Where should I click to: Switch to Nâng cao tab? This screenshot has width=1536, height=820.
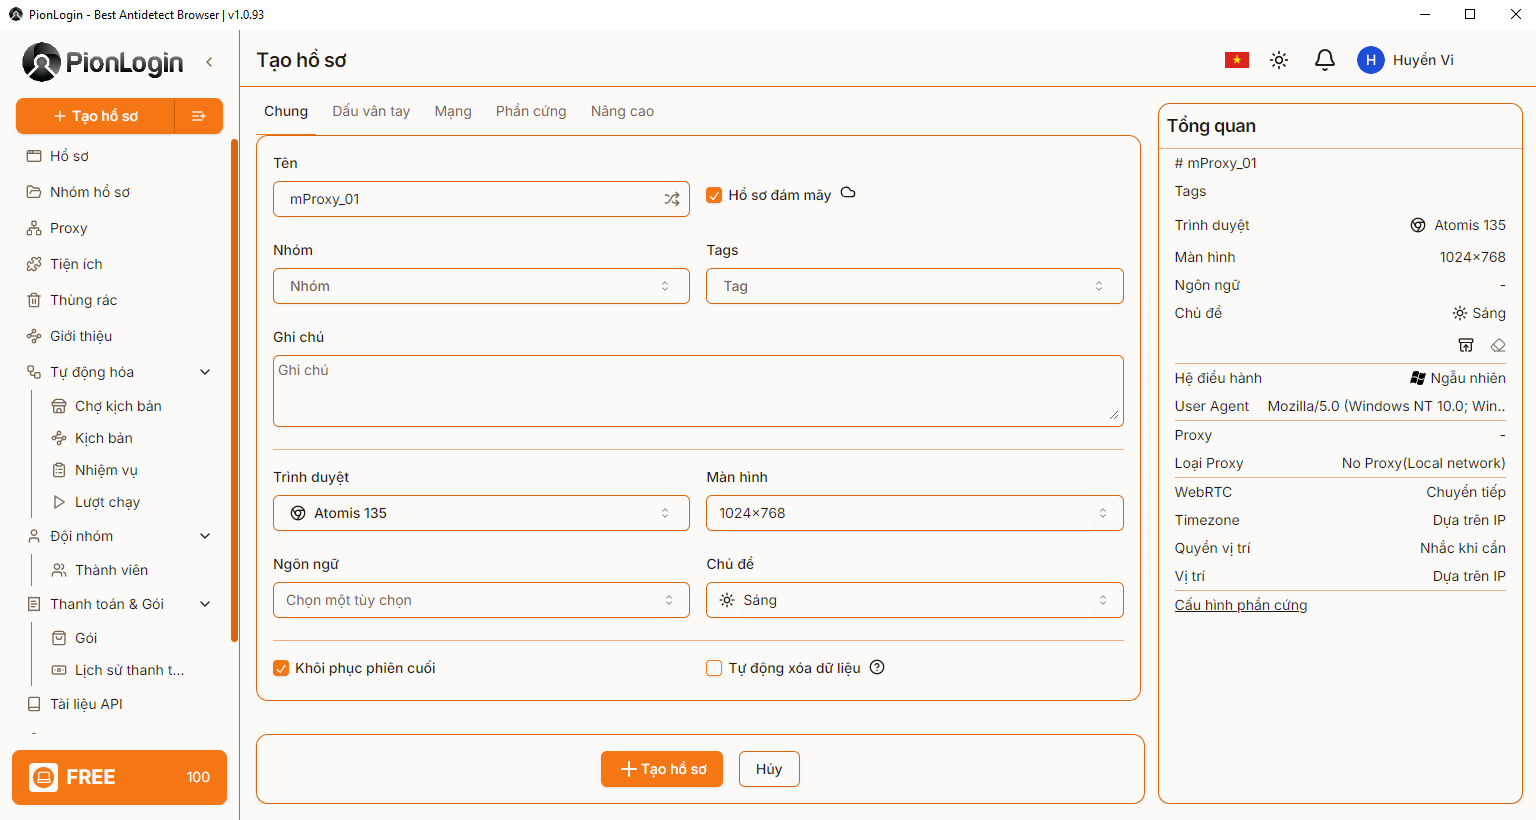622,111
